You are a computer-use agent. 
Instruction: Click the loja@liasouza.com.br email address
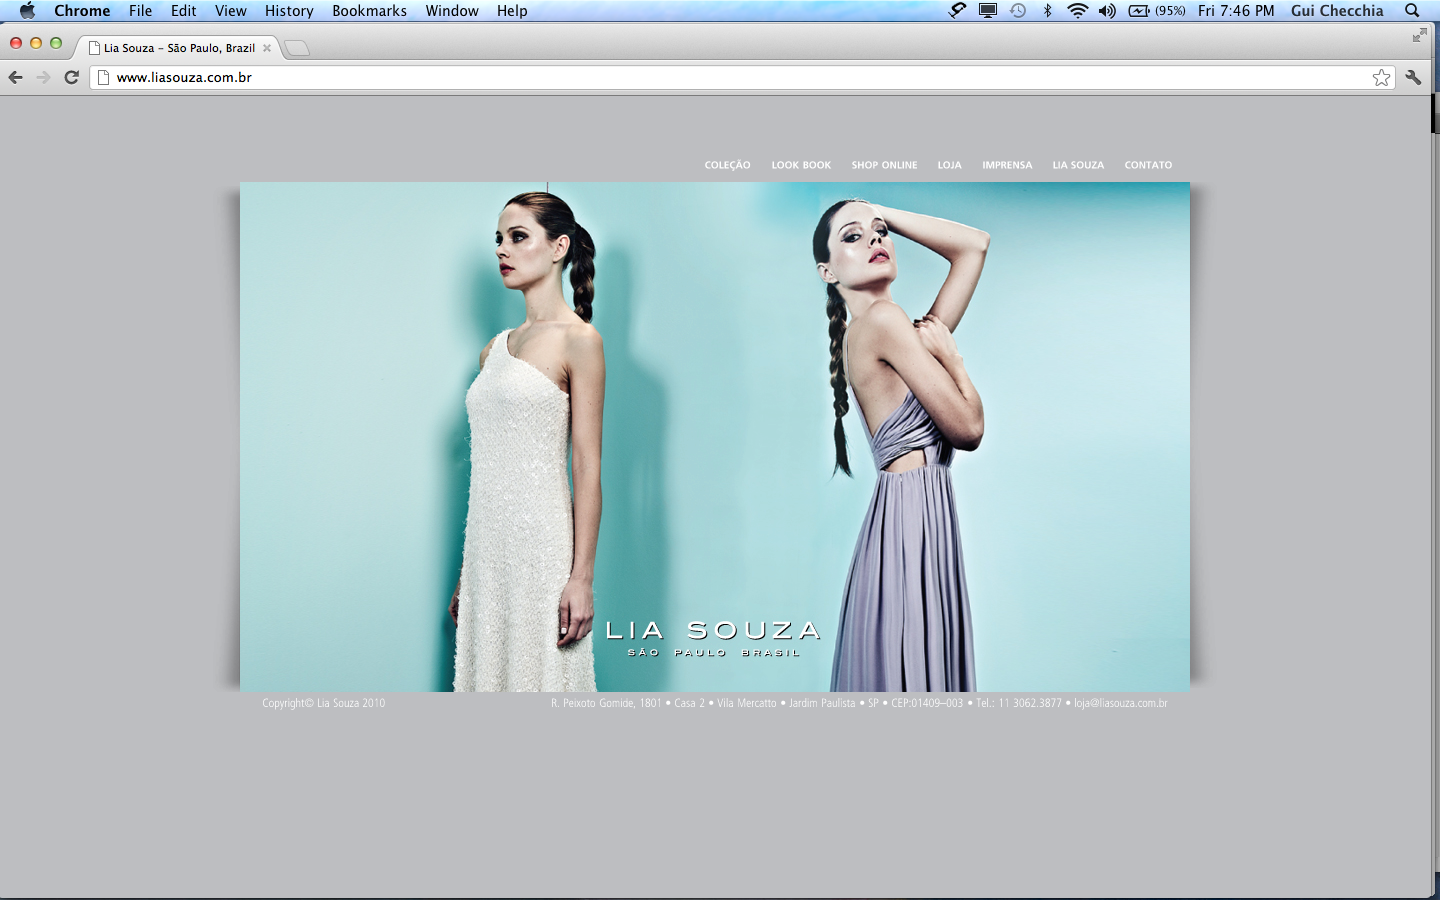(x=1121, y=703)
